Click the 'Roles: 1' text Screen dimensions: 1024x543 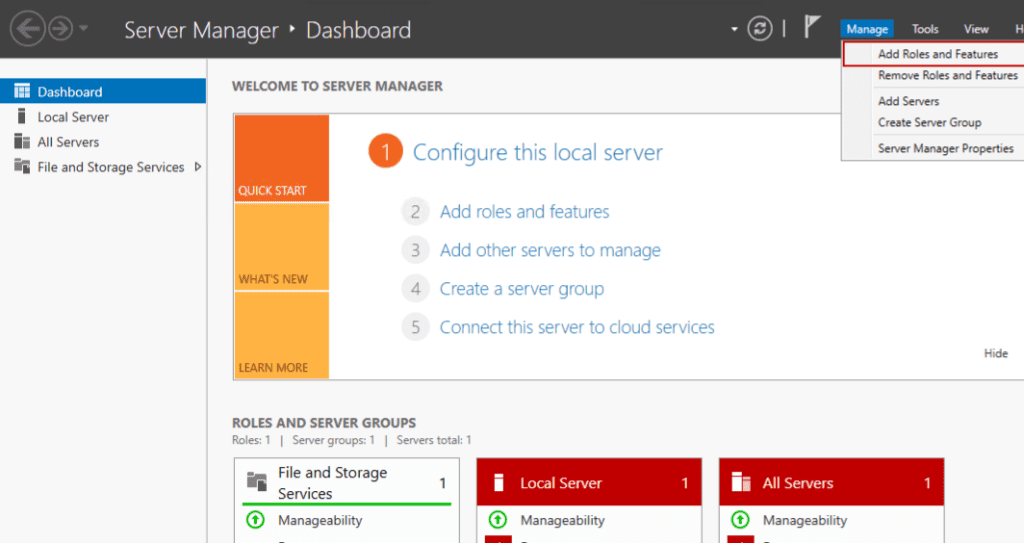coord(251,440)
